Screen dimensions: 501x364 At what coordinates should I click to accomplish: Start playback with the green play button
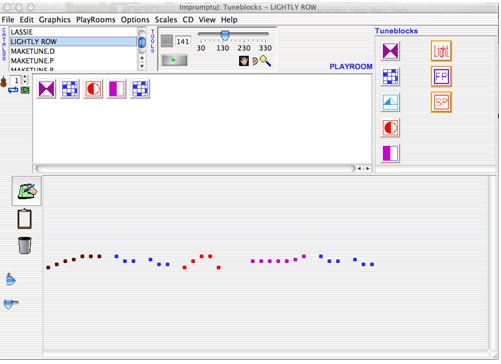(174, 60)
